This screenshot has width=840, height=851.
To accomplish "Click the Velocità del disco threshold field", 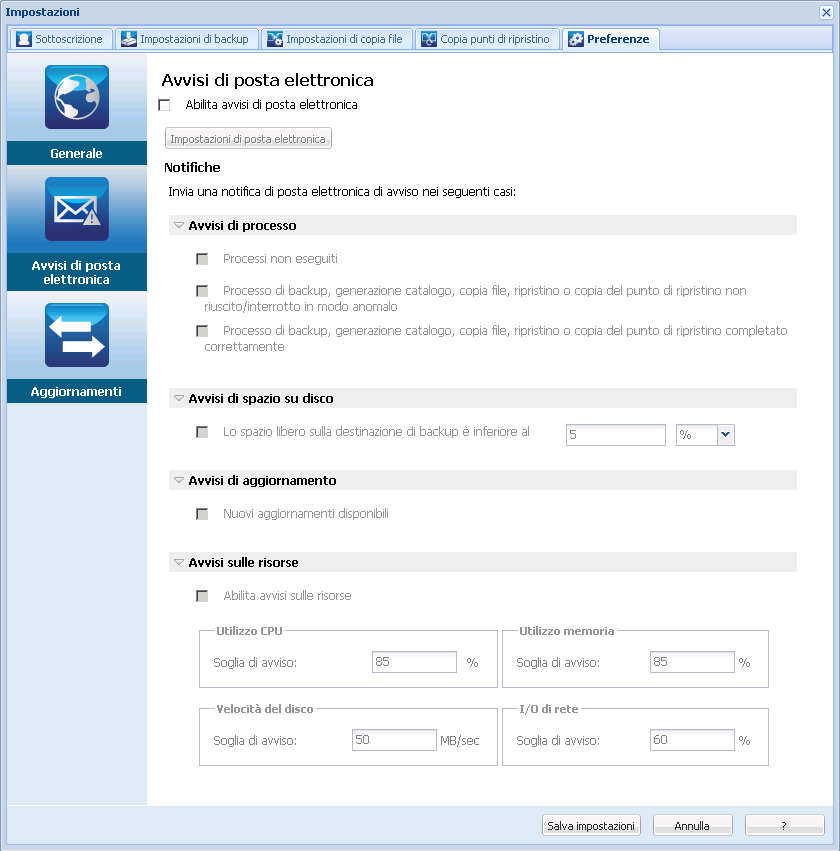I will [394, 740].
